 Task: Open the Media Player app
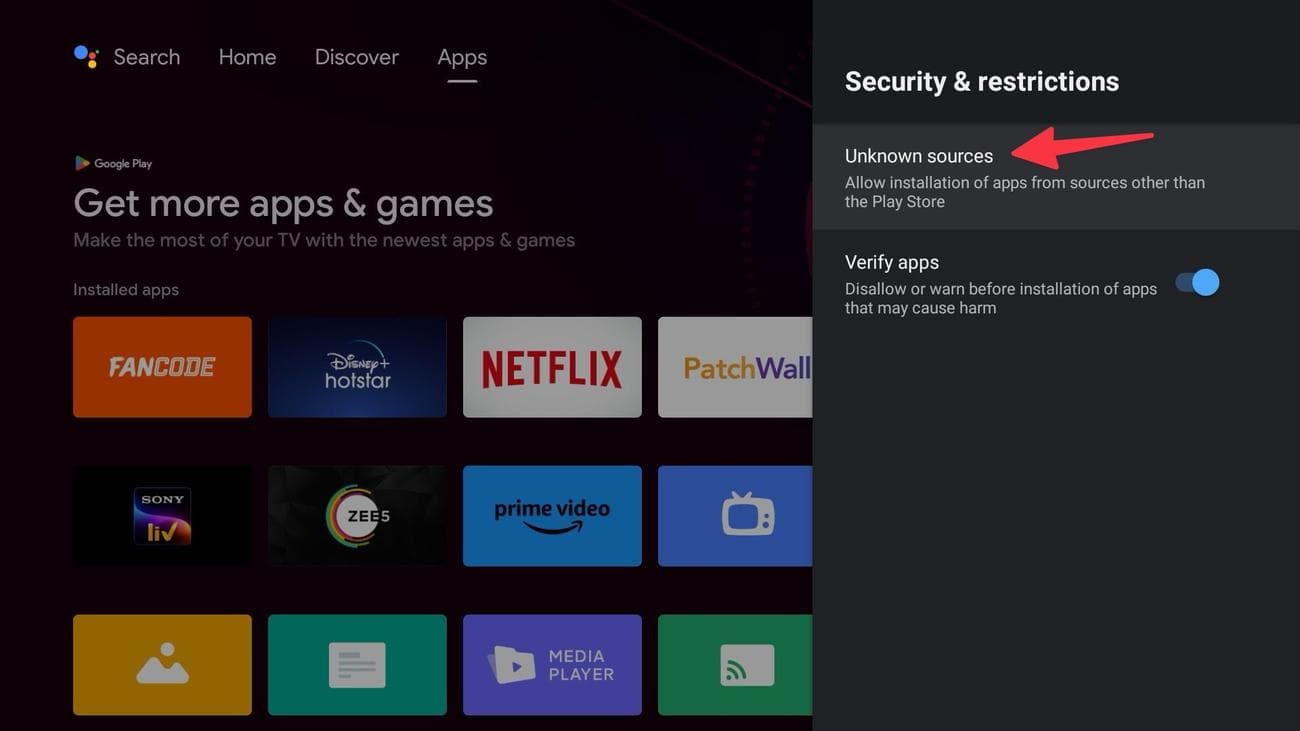tap(551, 664)
